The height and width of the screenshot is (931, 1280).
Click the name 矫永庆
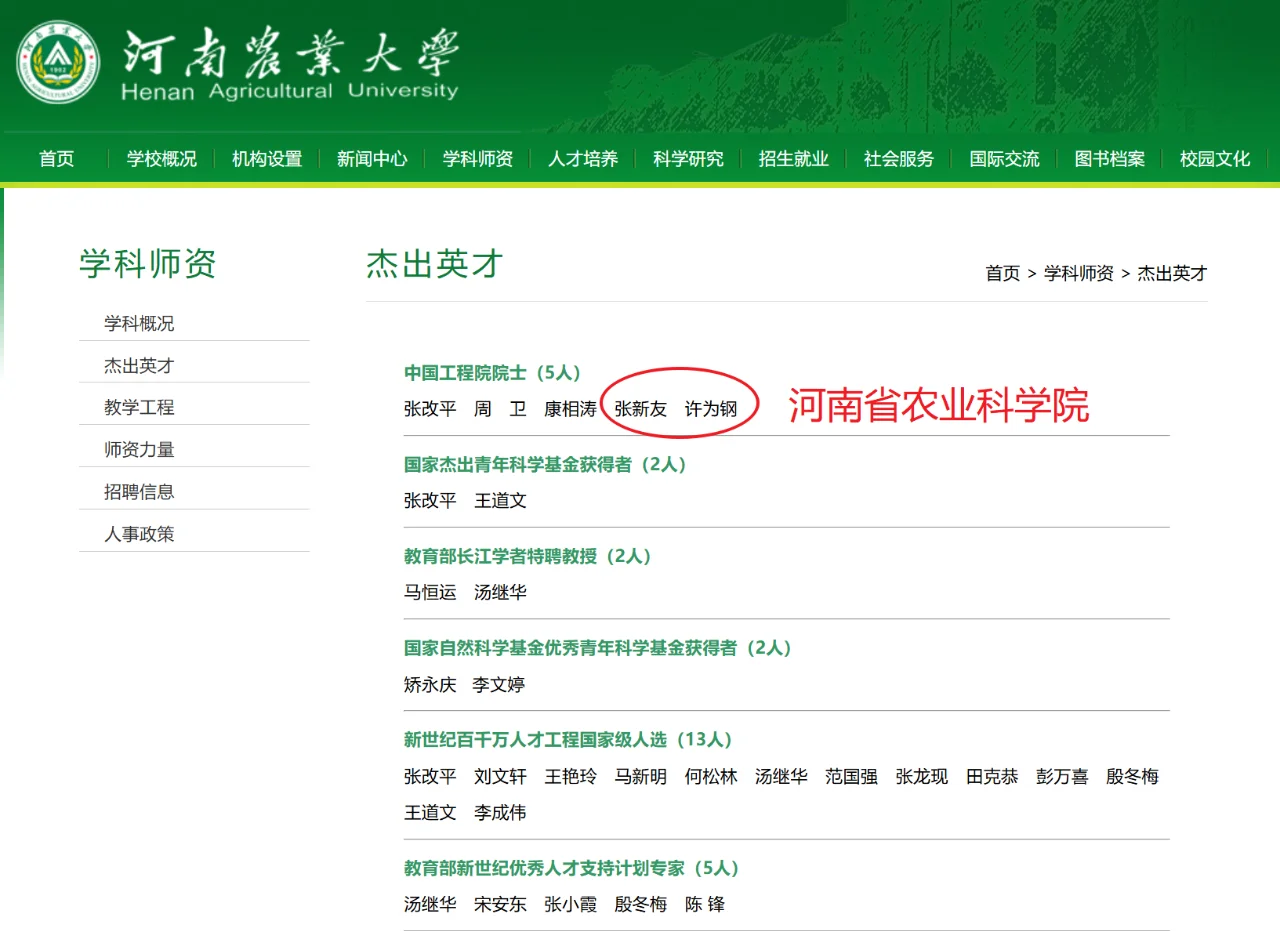coord(430,685)
